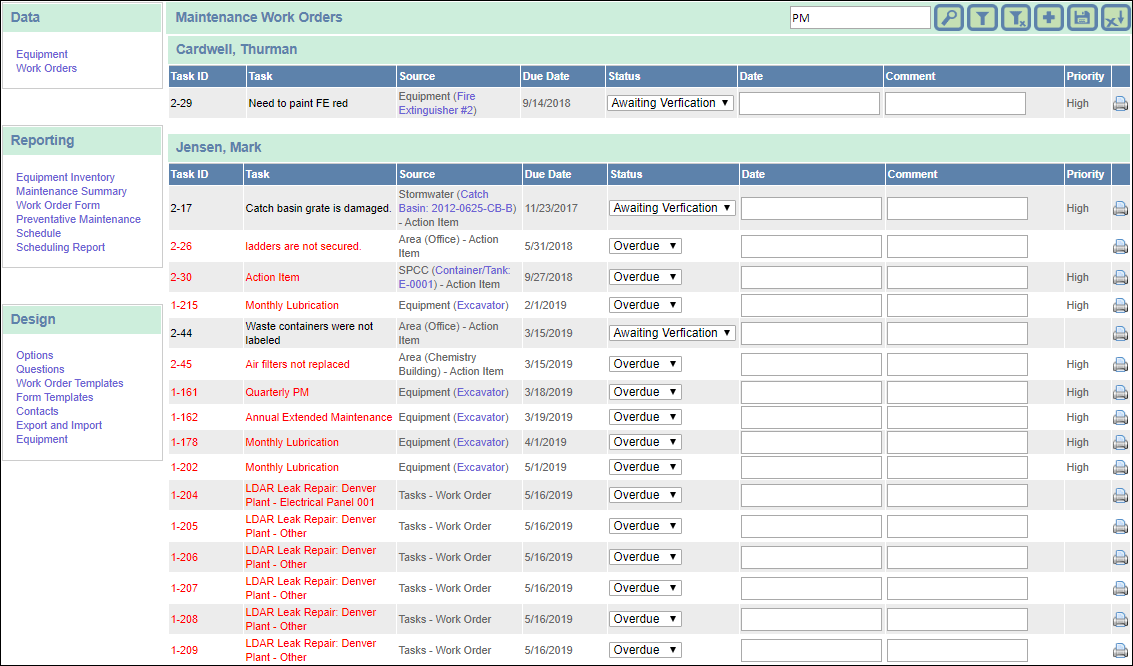Apply a filter with the funnel icon

click(x=981, y=17)
